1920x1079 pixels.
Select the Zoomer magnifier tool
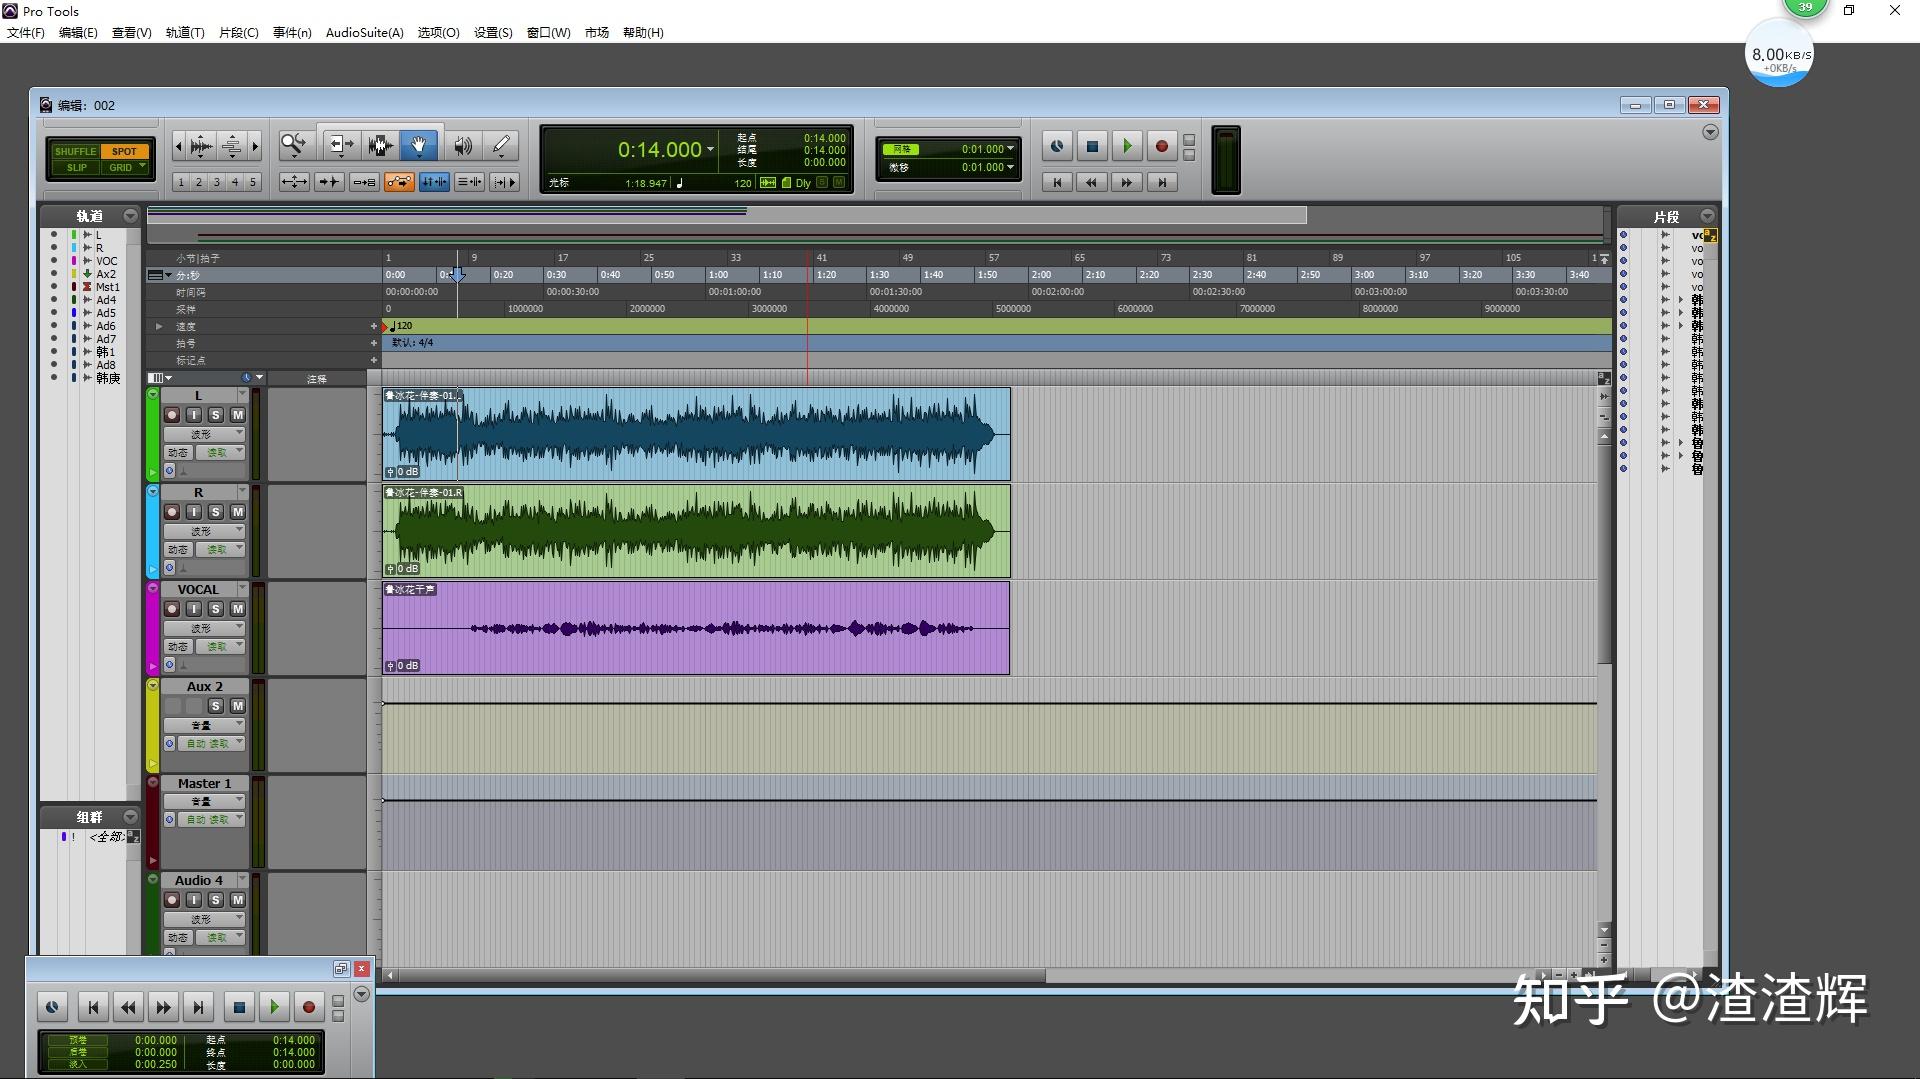pos(293,146)
